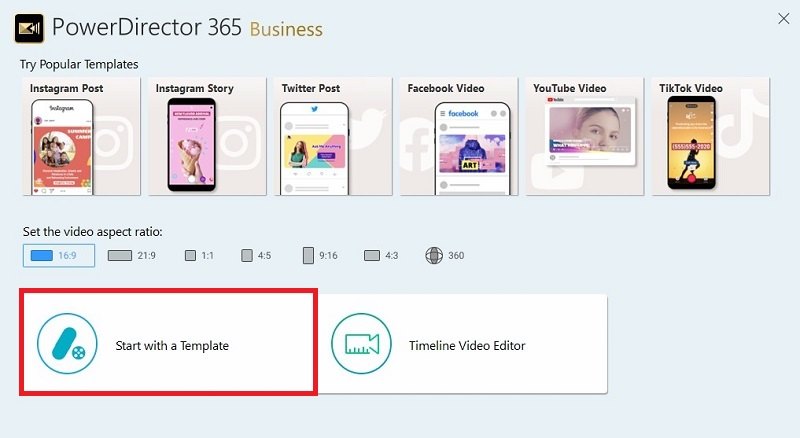Select the 16:9 aspect ratio
The height and width of the screenshot is (438, 800).
59,255
